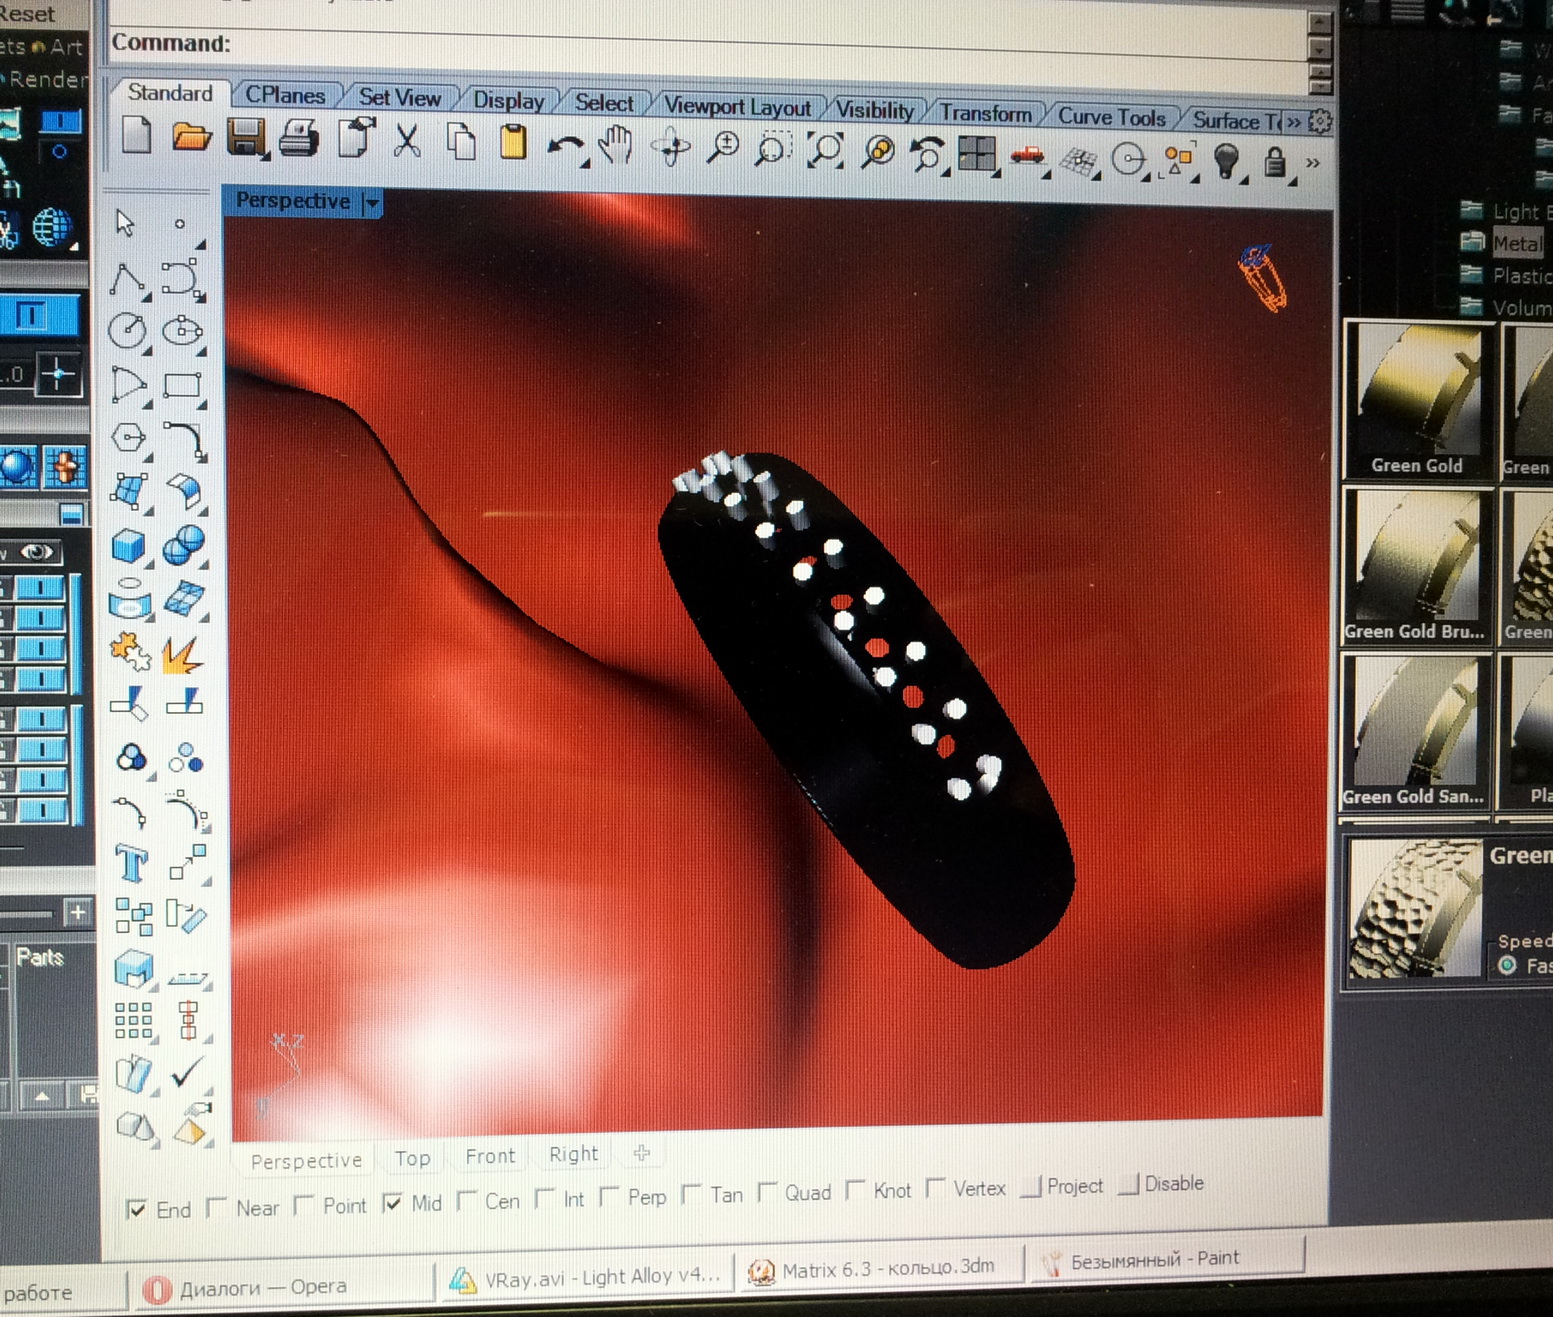Switch to the Curve Tools tab

click(1111, 117)
